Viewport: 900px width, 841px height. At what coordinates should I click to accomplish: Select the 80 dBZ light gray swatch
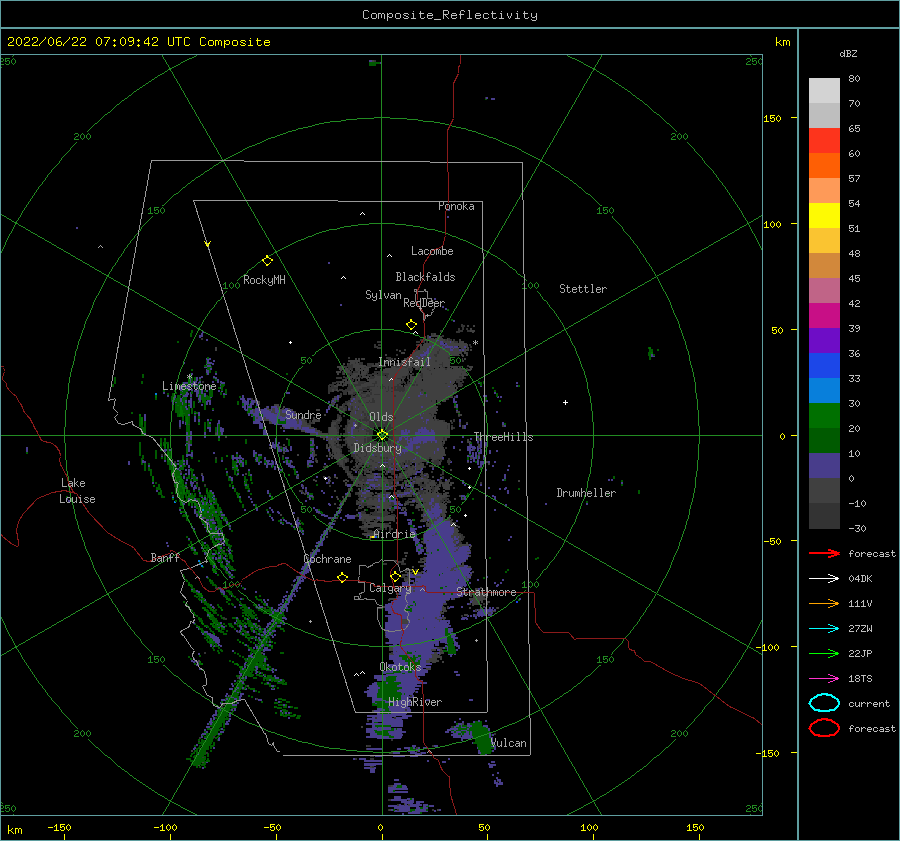pos(824,91)
